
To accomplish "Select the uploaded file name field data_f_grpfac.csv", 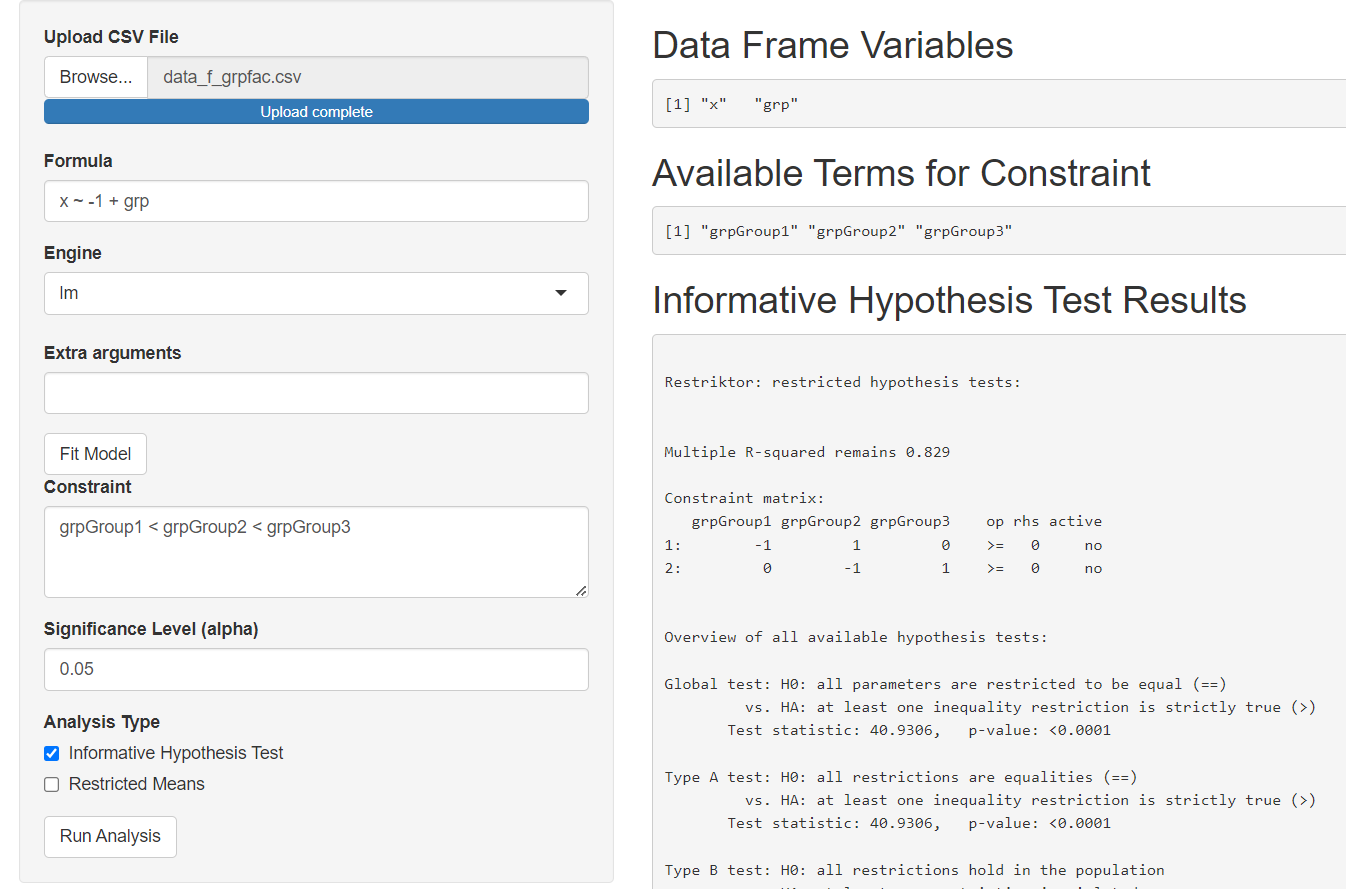I will [368, 77].
